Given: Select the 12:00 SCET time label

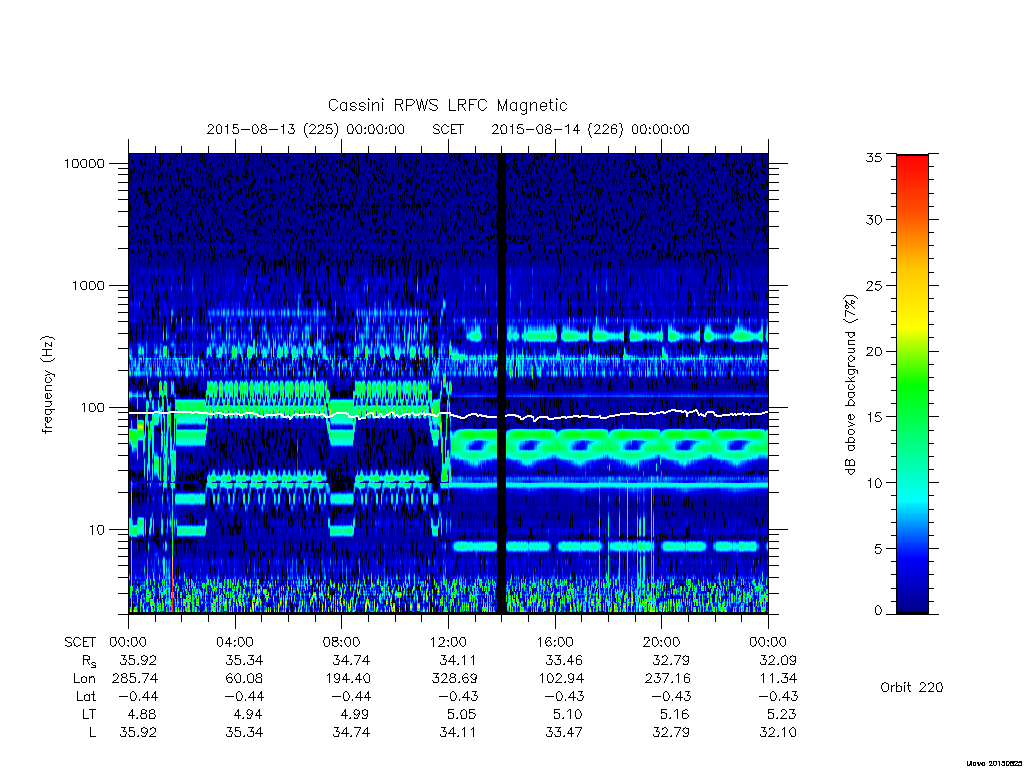Looking at the screenshot, I should click(x=448, y=642).
